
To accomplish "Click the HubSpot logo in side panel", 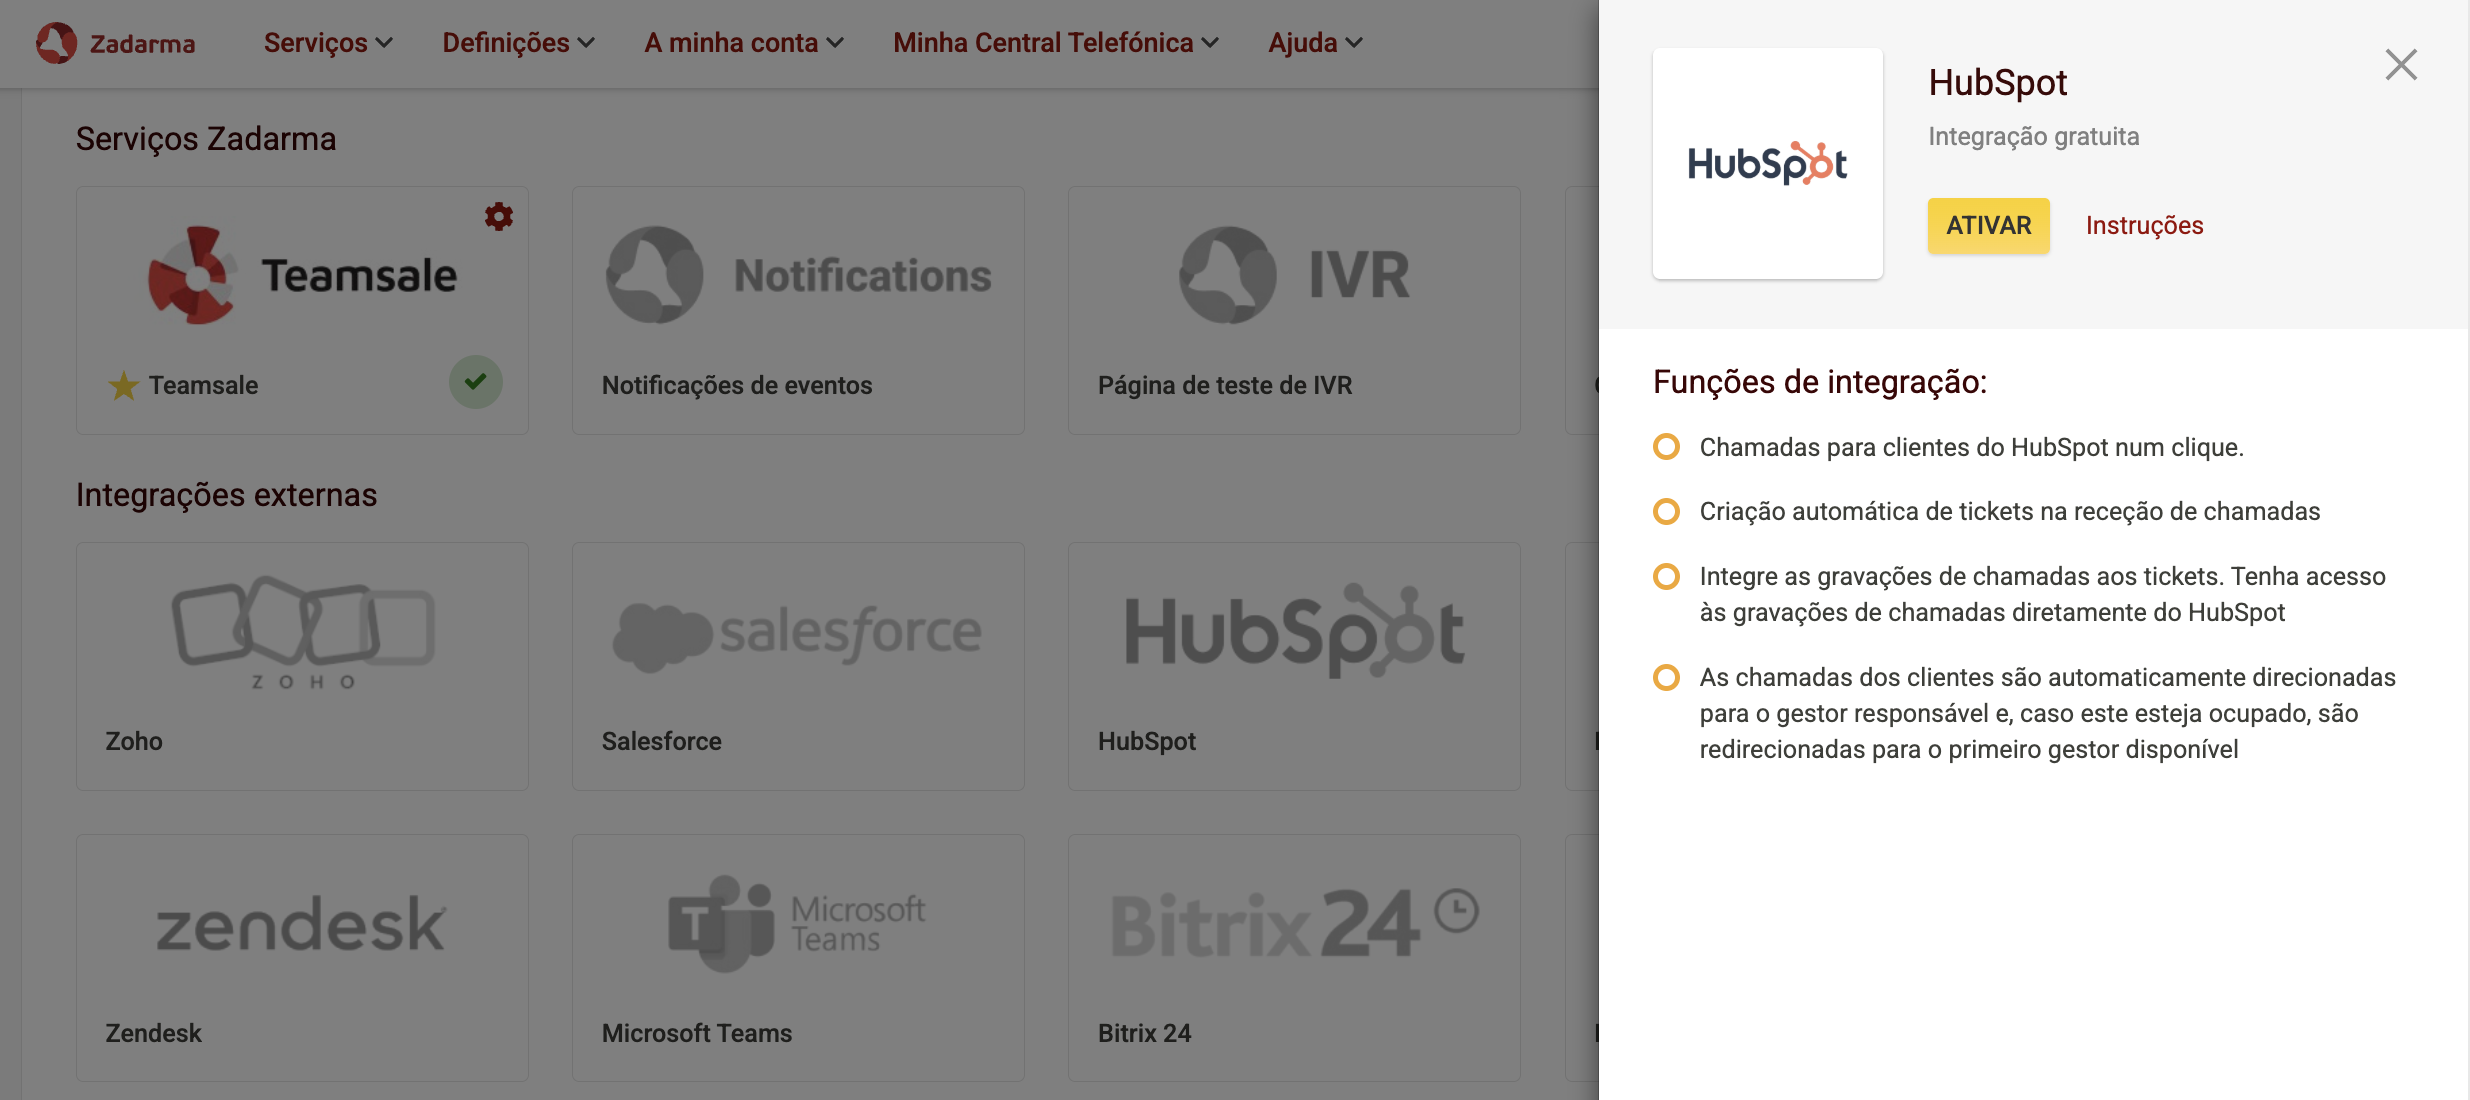I will pyautogui.click(x=1768, y=163).
